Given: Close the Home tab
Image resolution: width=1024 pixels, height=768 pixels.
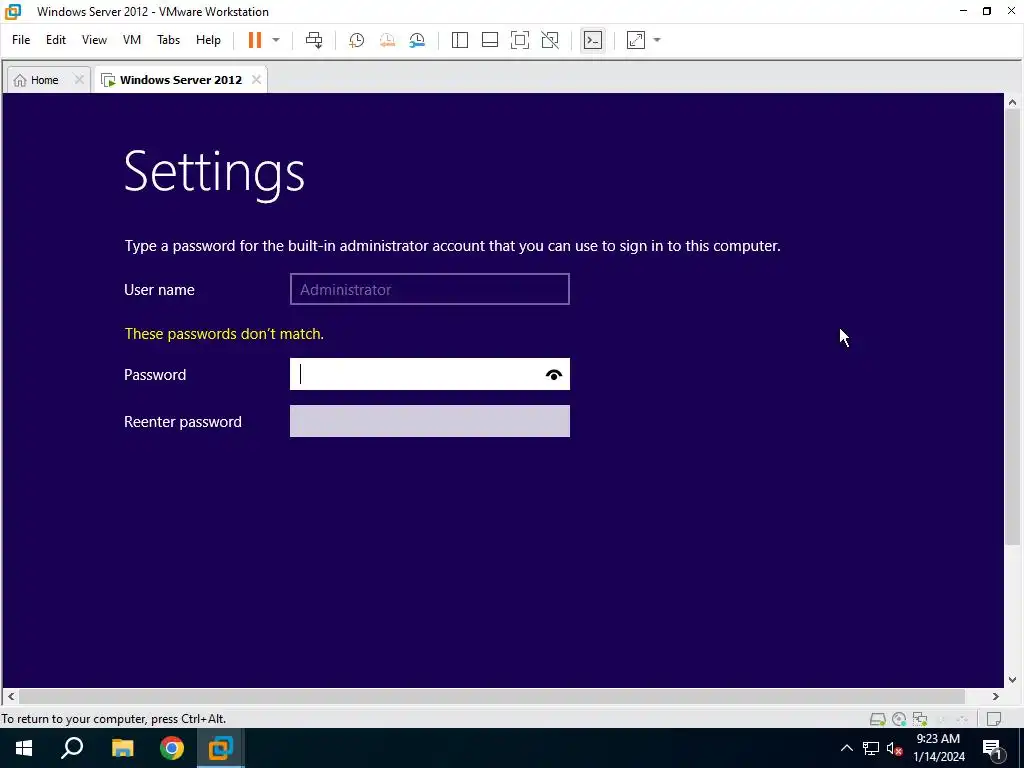Looking at the screenshot, I should (79, 80).
